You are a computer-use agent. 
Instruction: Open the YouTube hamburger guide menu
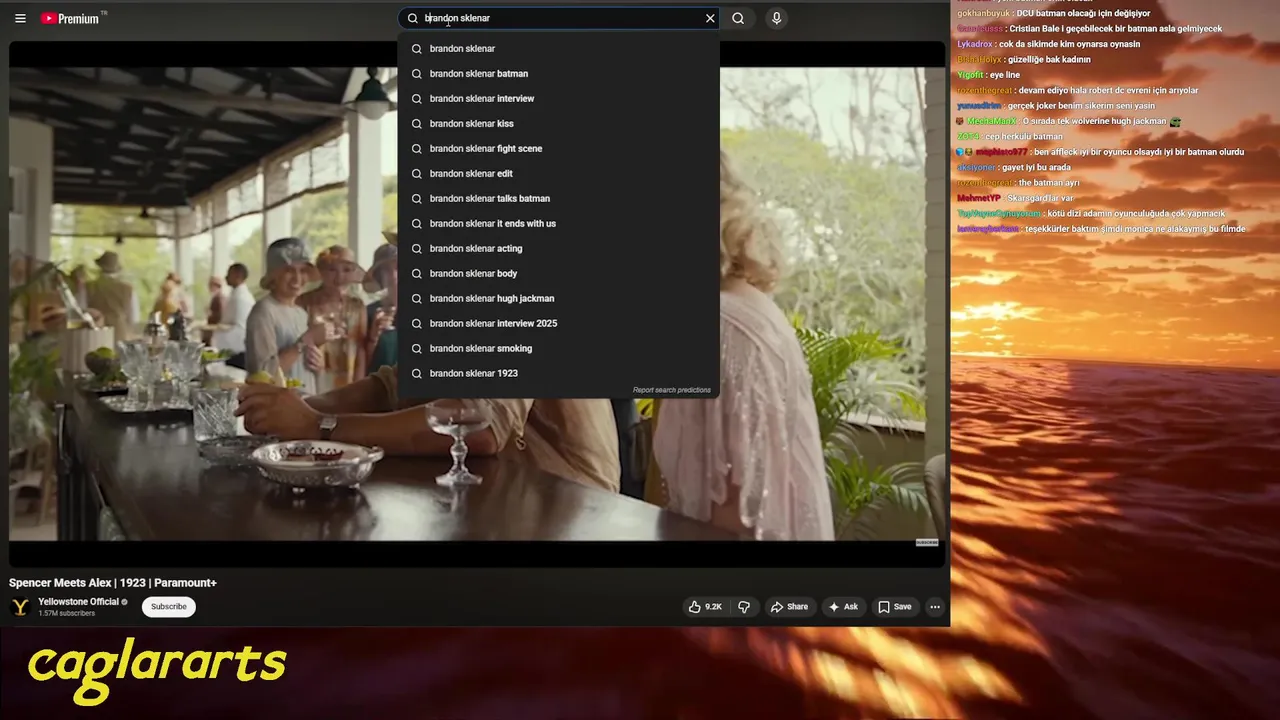[x=20, y=18]
